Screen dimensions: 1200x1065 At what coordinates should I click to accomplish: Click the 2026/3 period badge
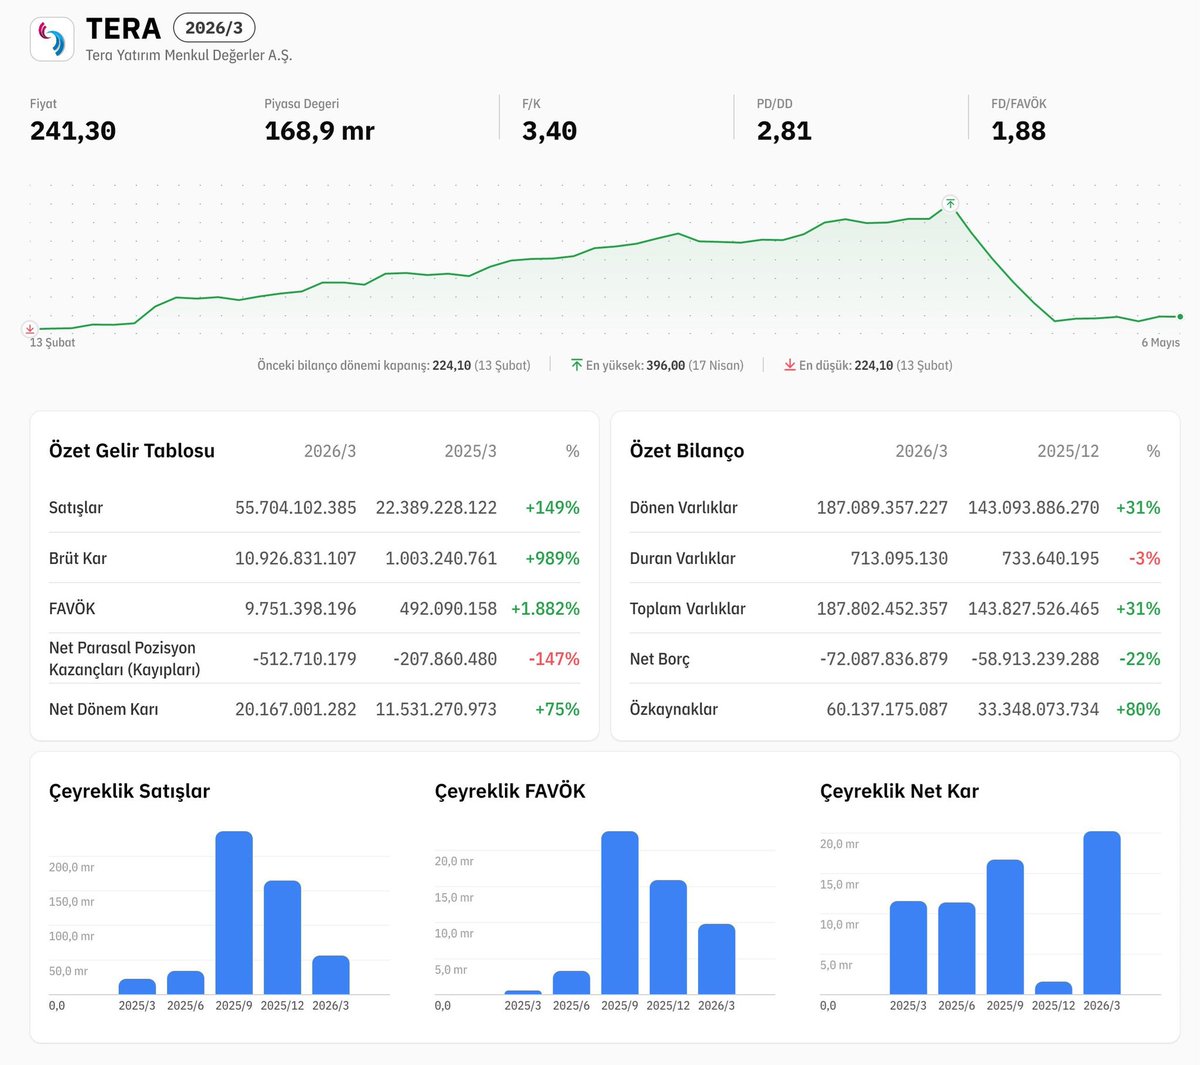click(214, 28)
